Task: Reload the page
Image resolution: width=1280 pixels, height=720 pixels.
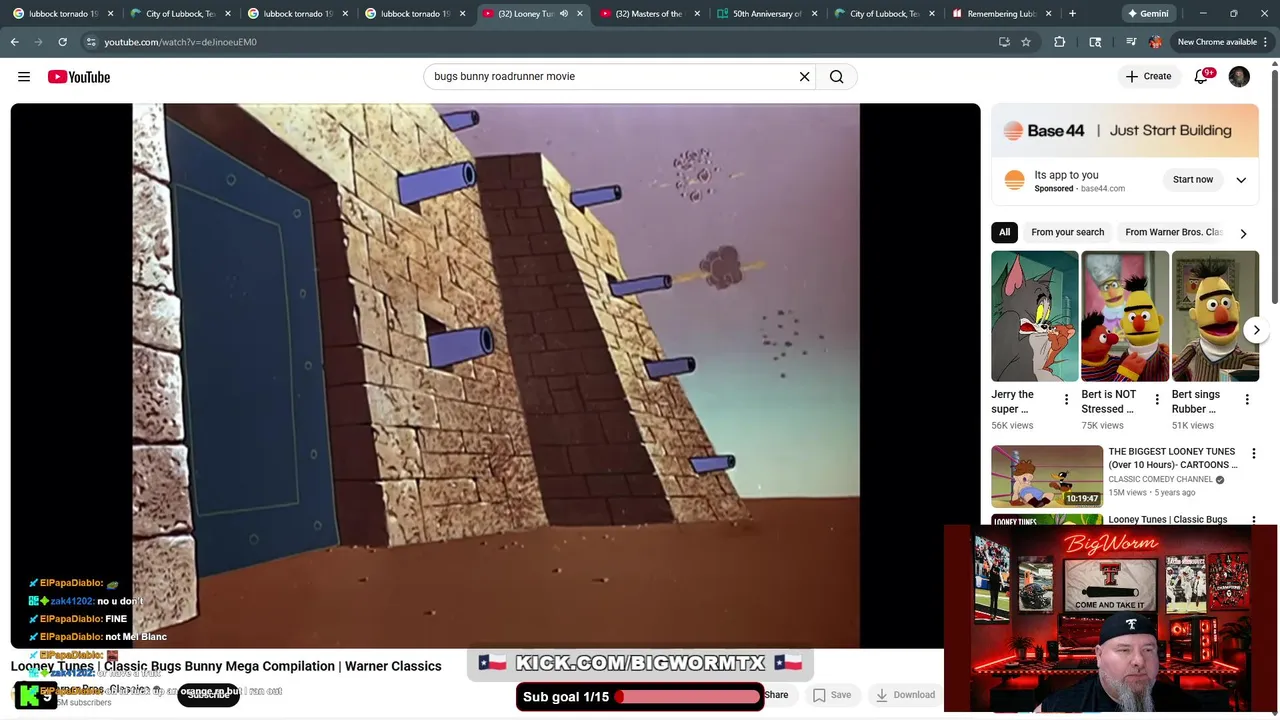Action: click(x=62, y=42)
